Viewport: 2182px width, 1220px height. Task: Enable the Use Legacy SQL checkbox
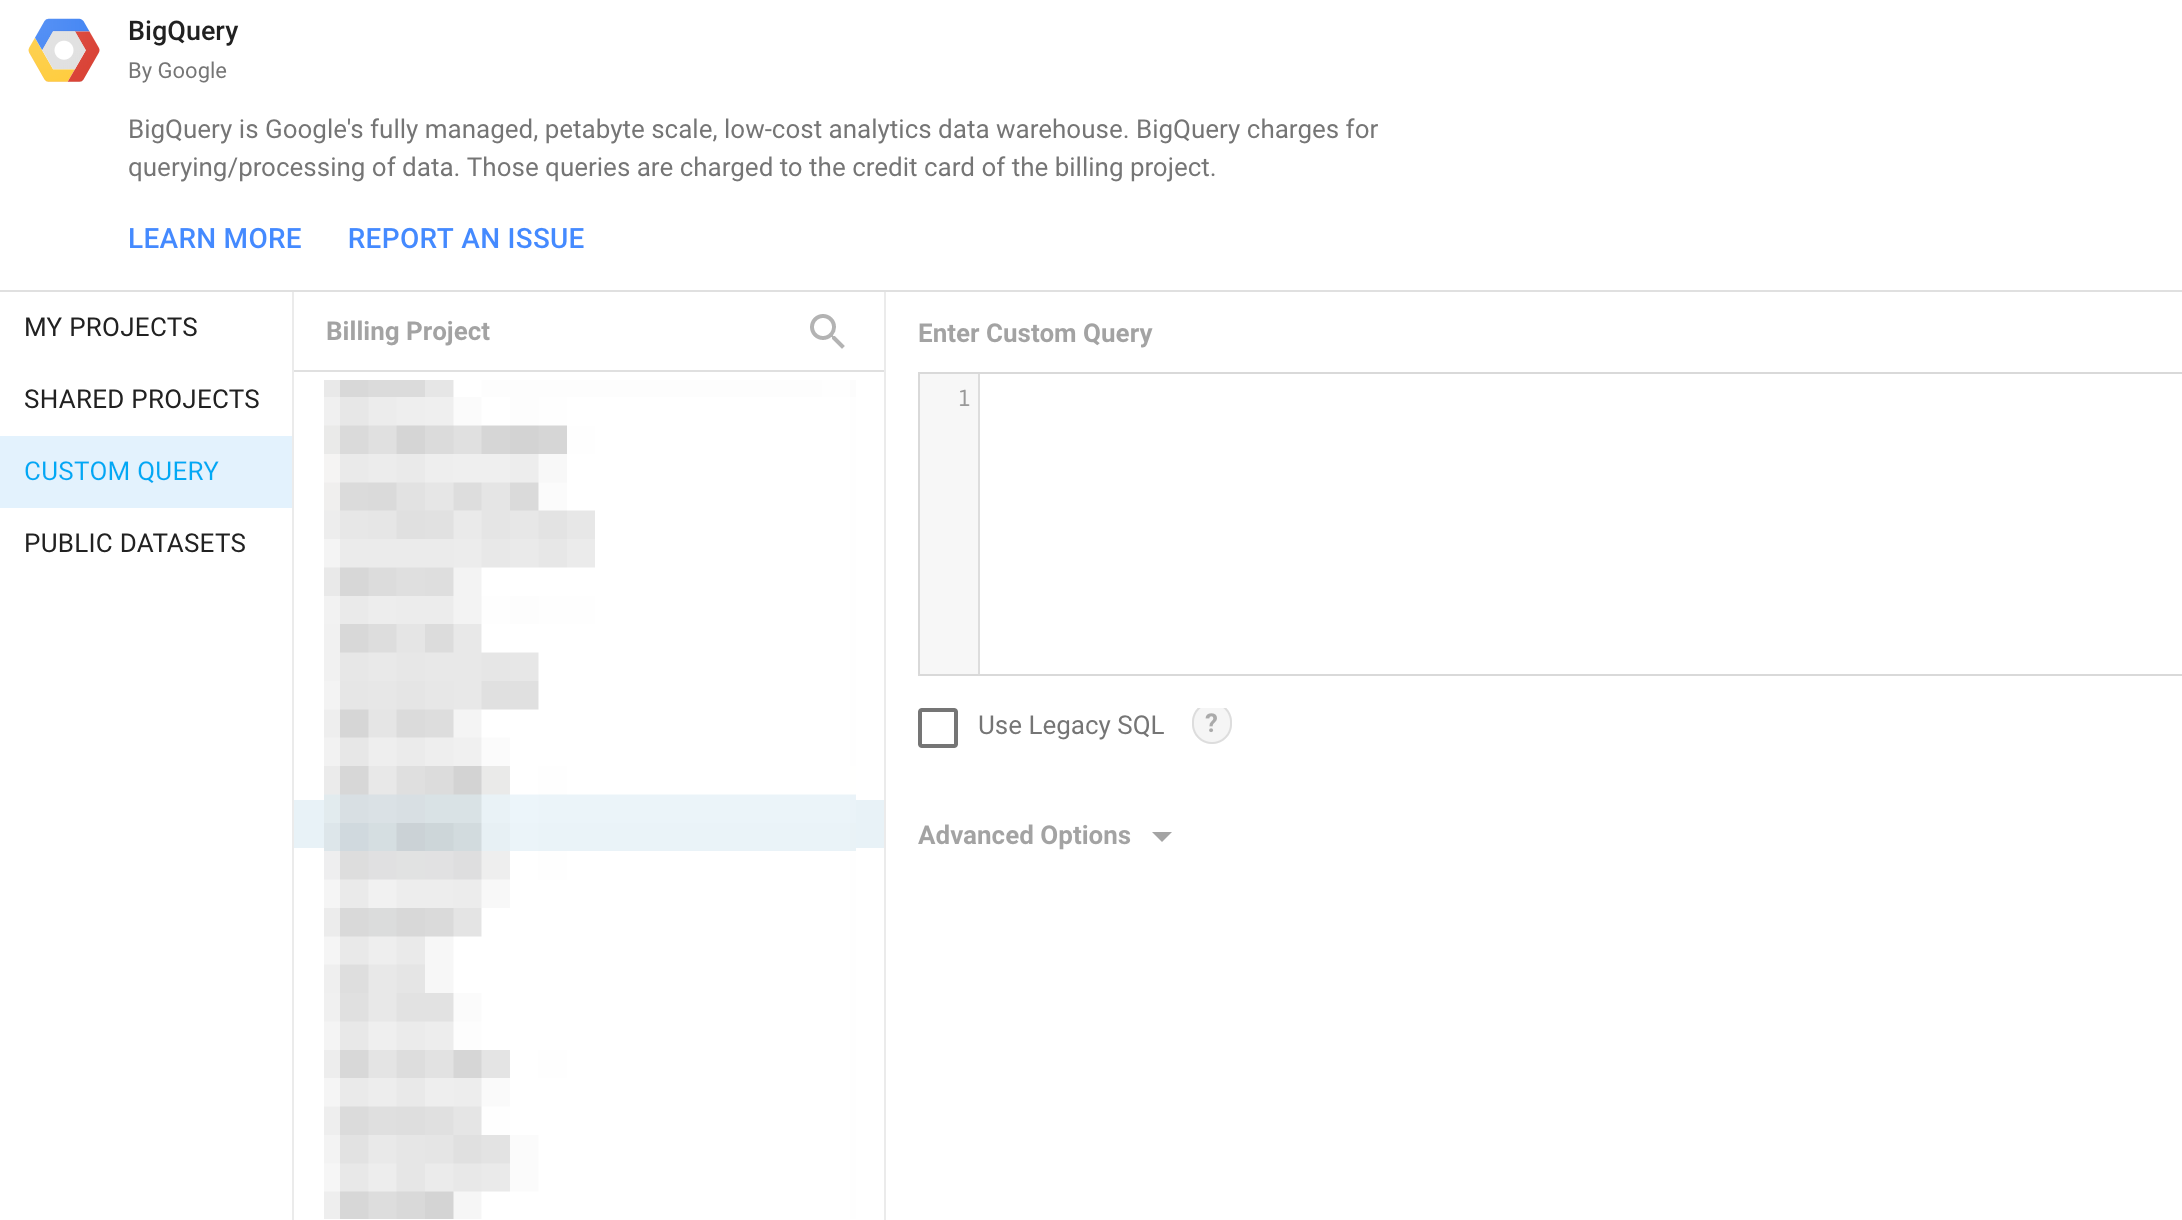[938, 727]
